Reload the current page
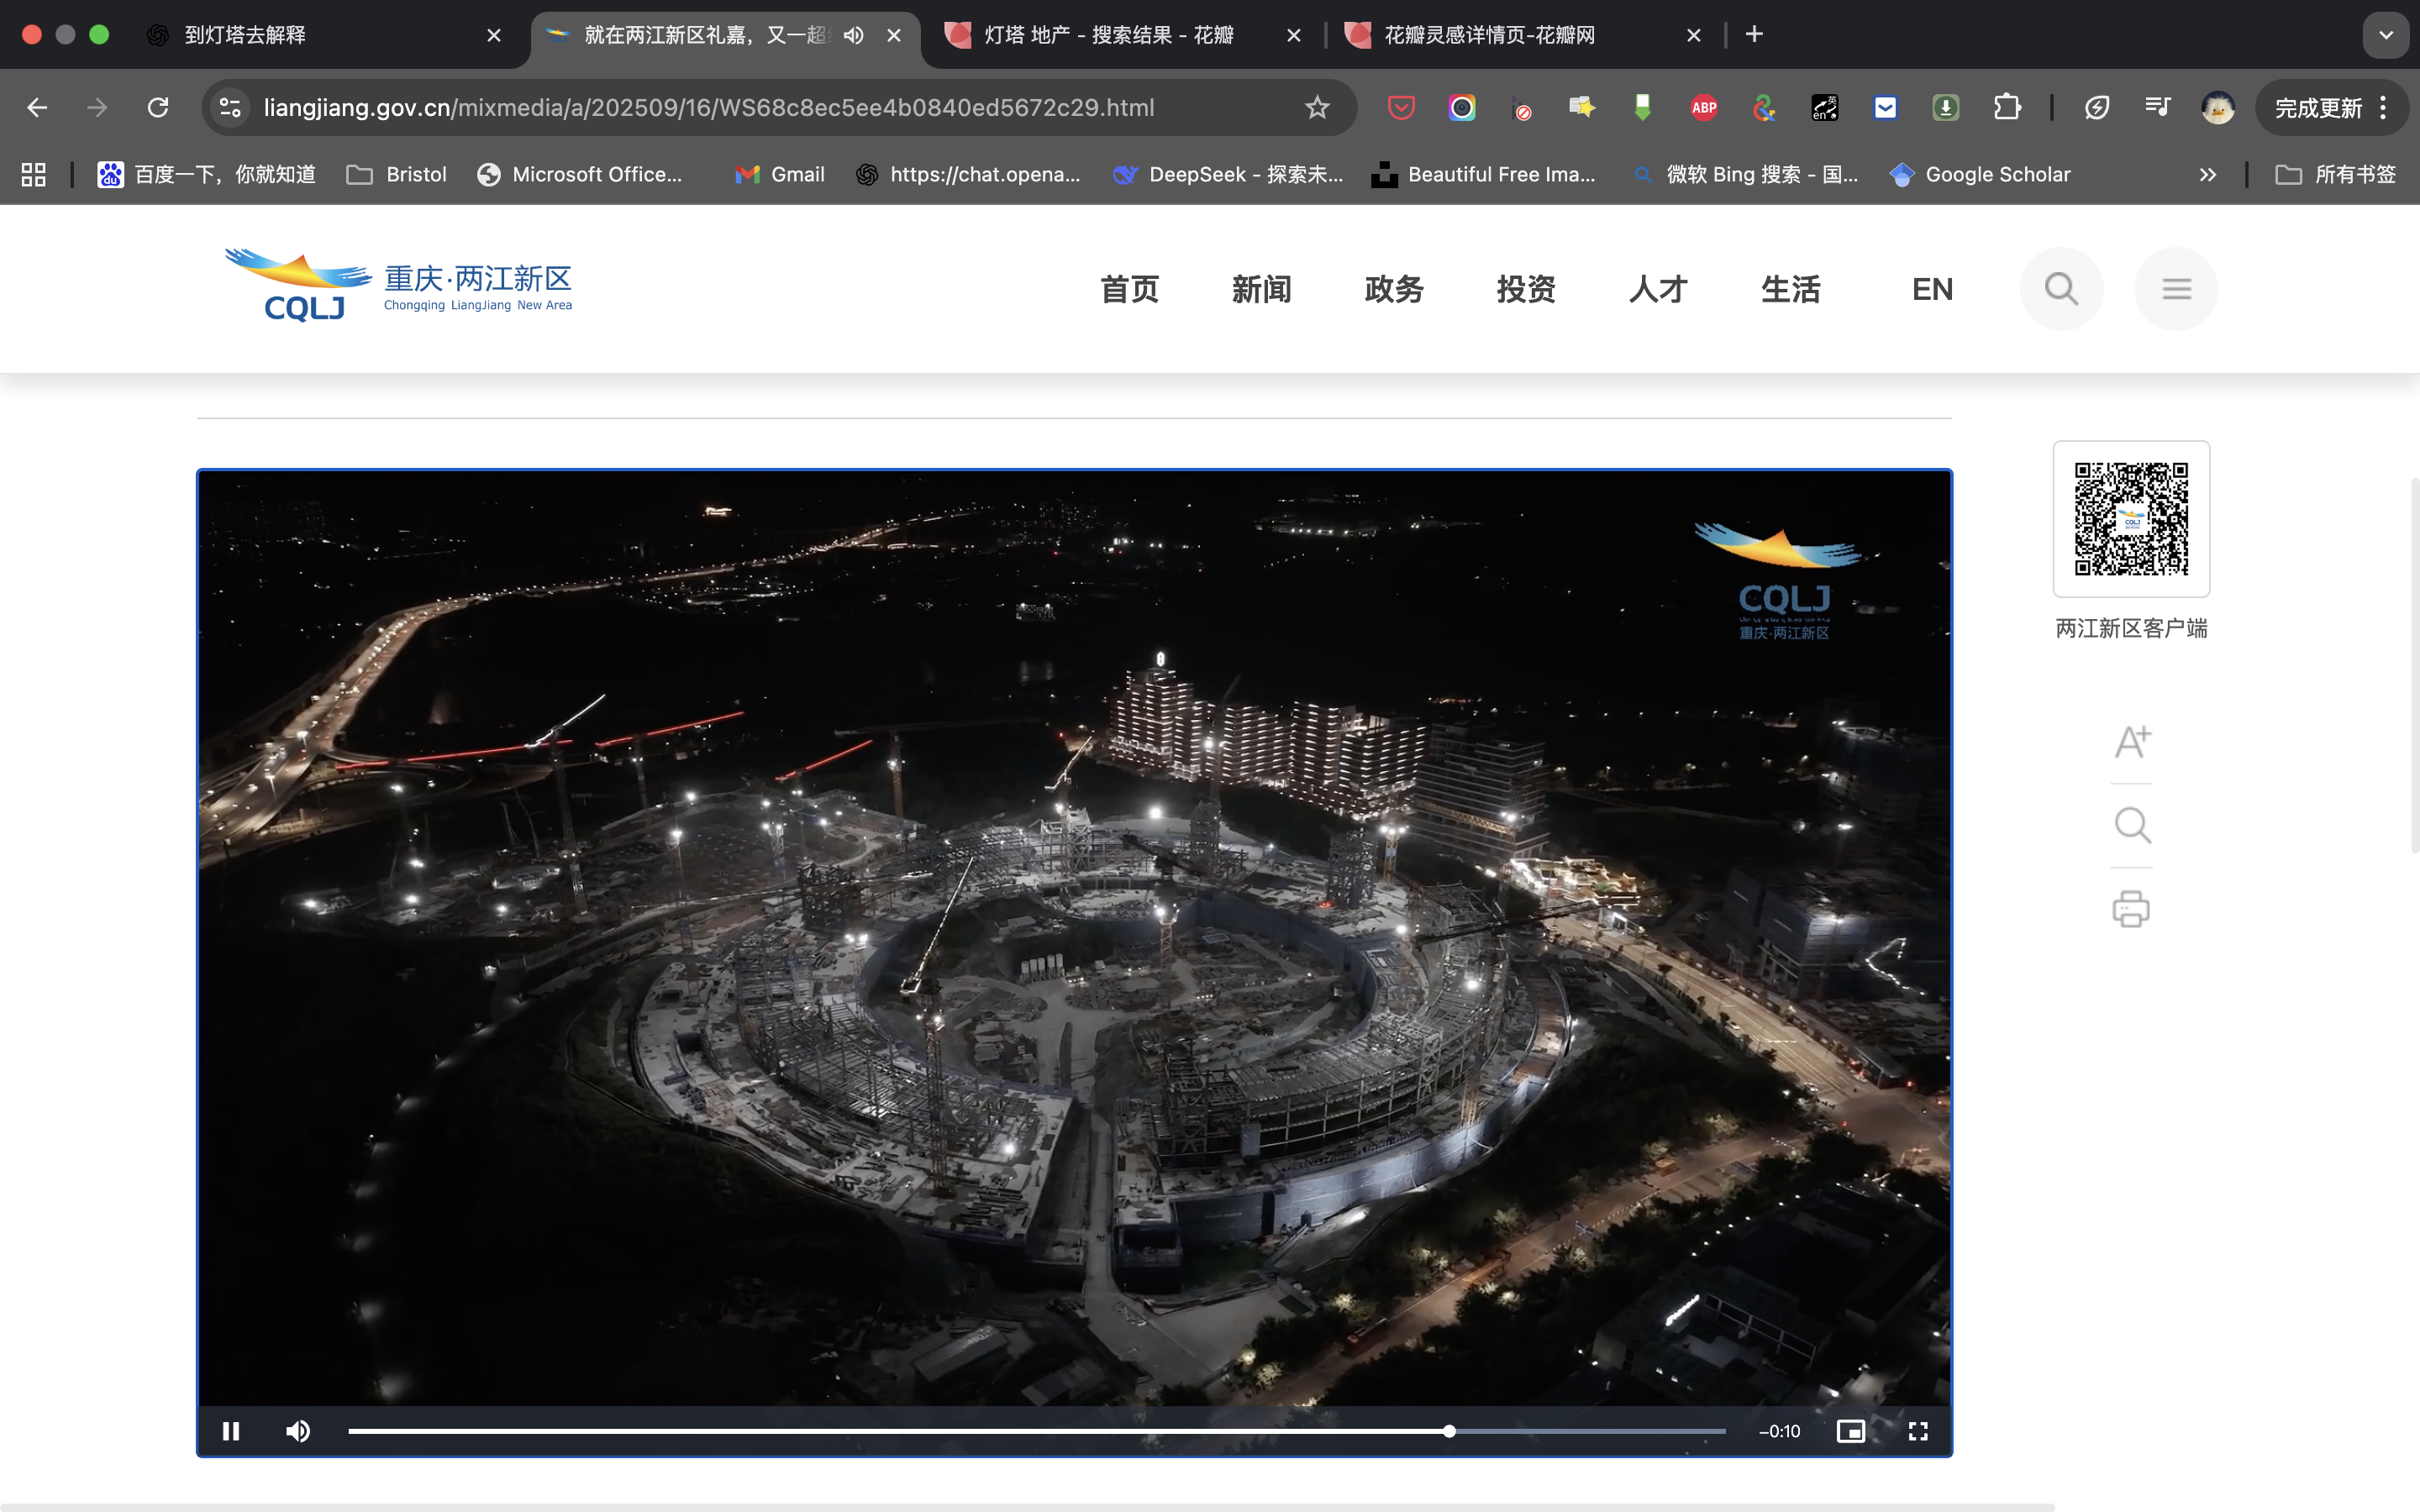The width and height of the screenshot is (2420, 1512). (x=158, y=107)
